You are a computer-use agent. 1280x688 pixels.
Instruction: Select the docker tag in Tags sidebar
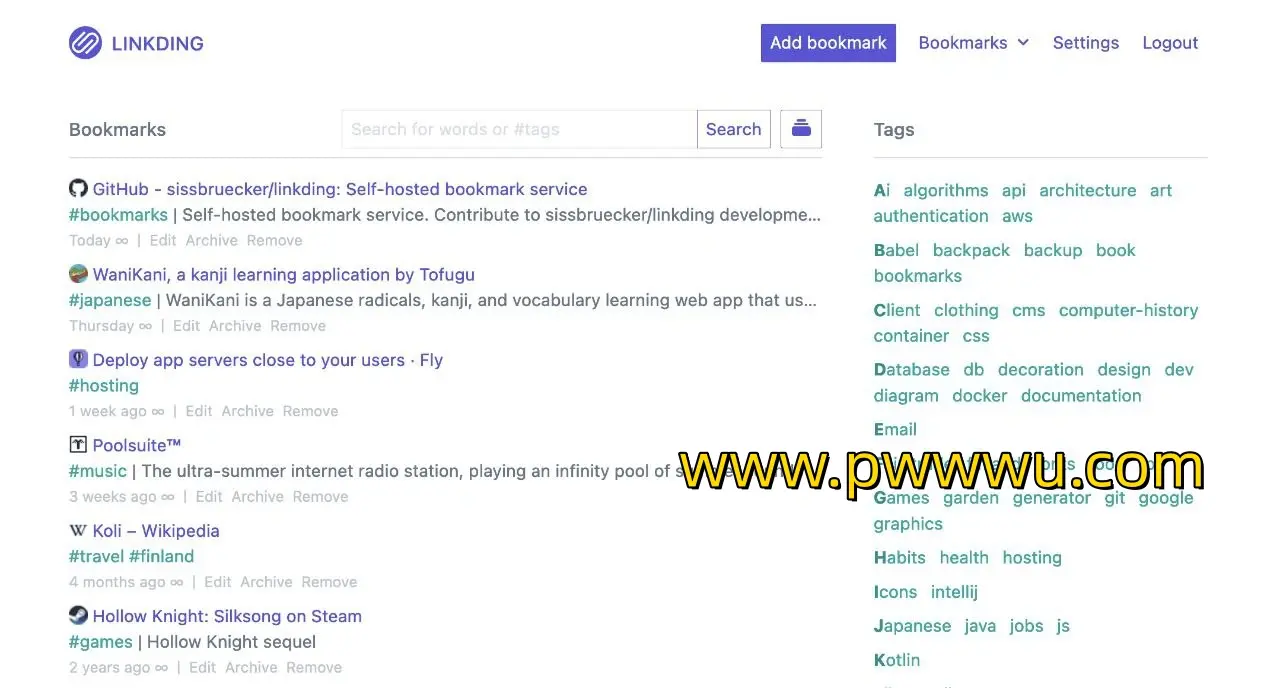coord(979,395)
